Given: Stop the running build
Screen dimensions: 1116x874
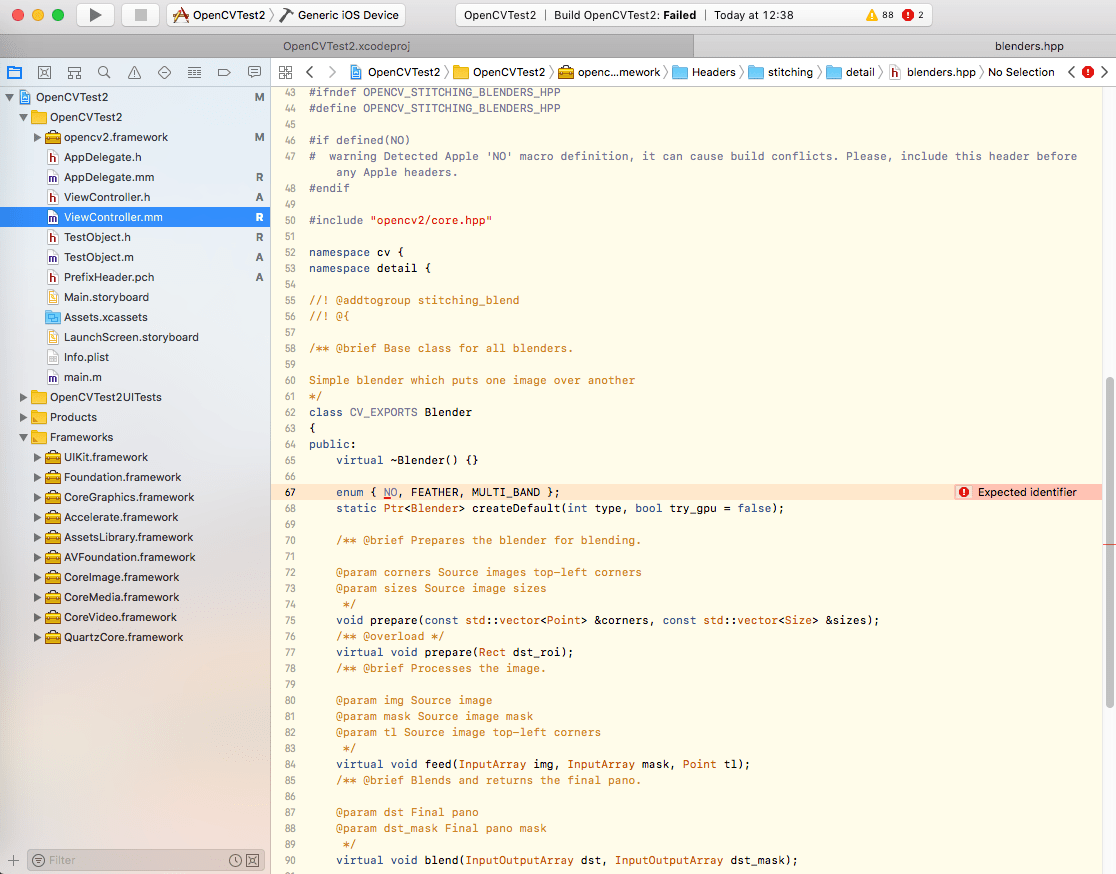Looking at the screenshot, I should (x=140, y=15).
